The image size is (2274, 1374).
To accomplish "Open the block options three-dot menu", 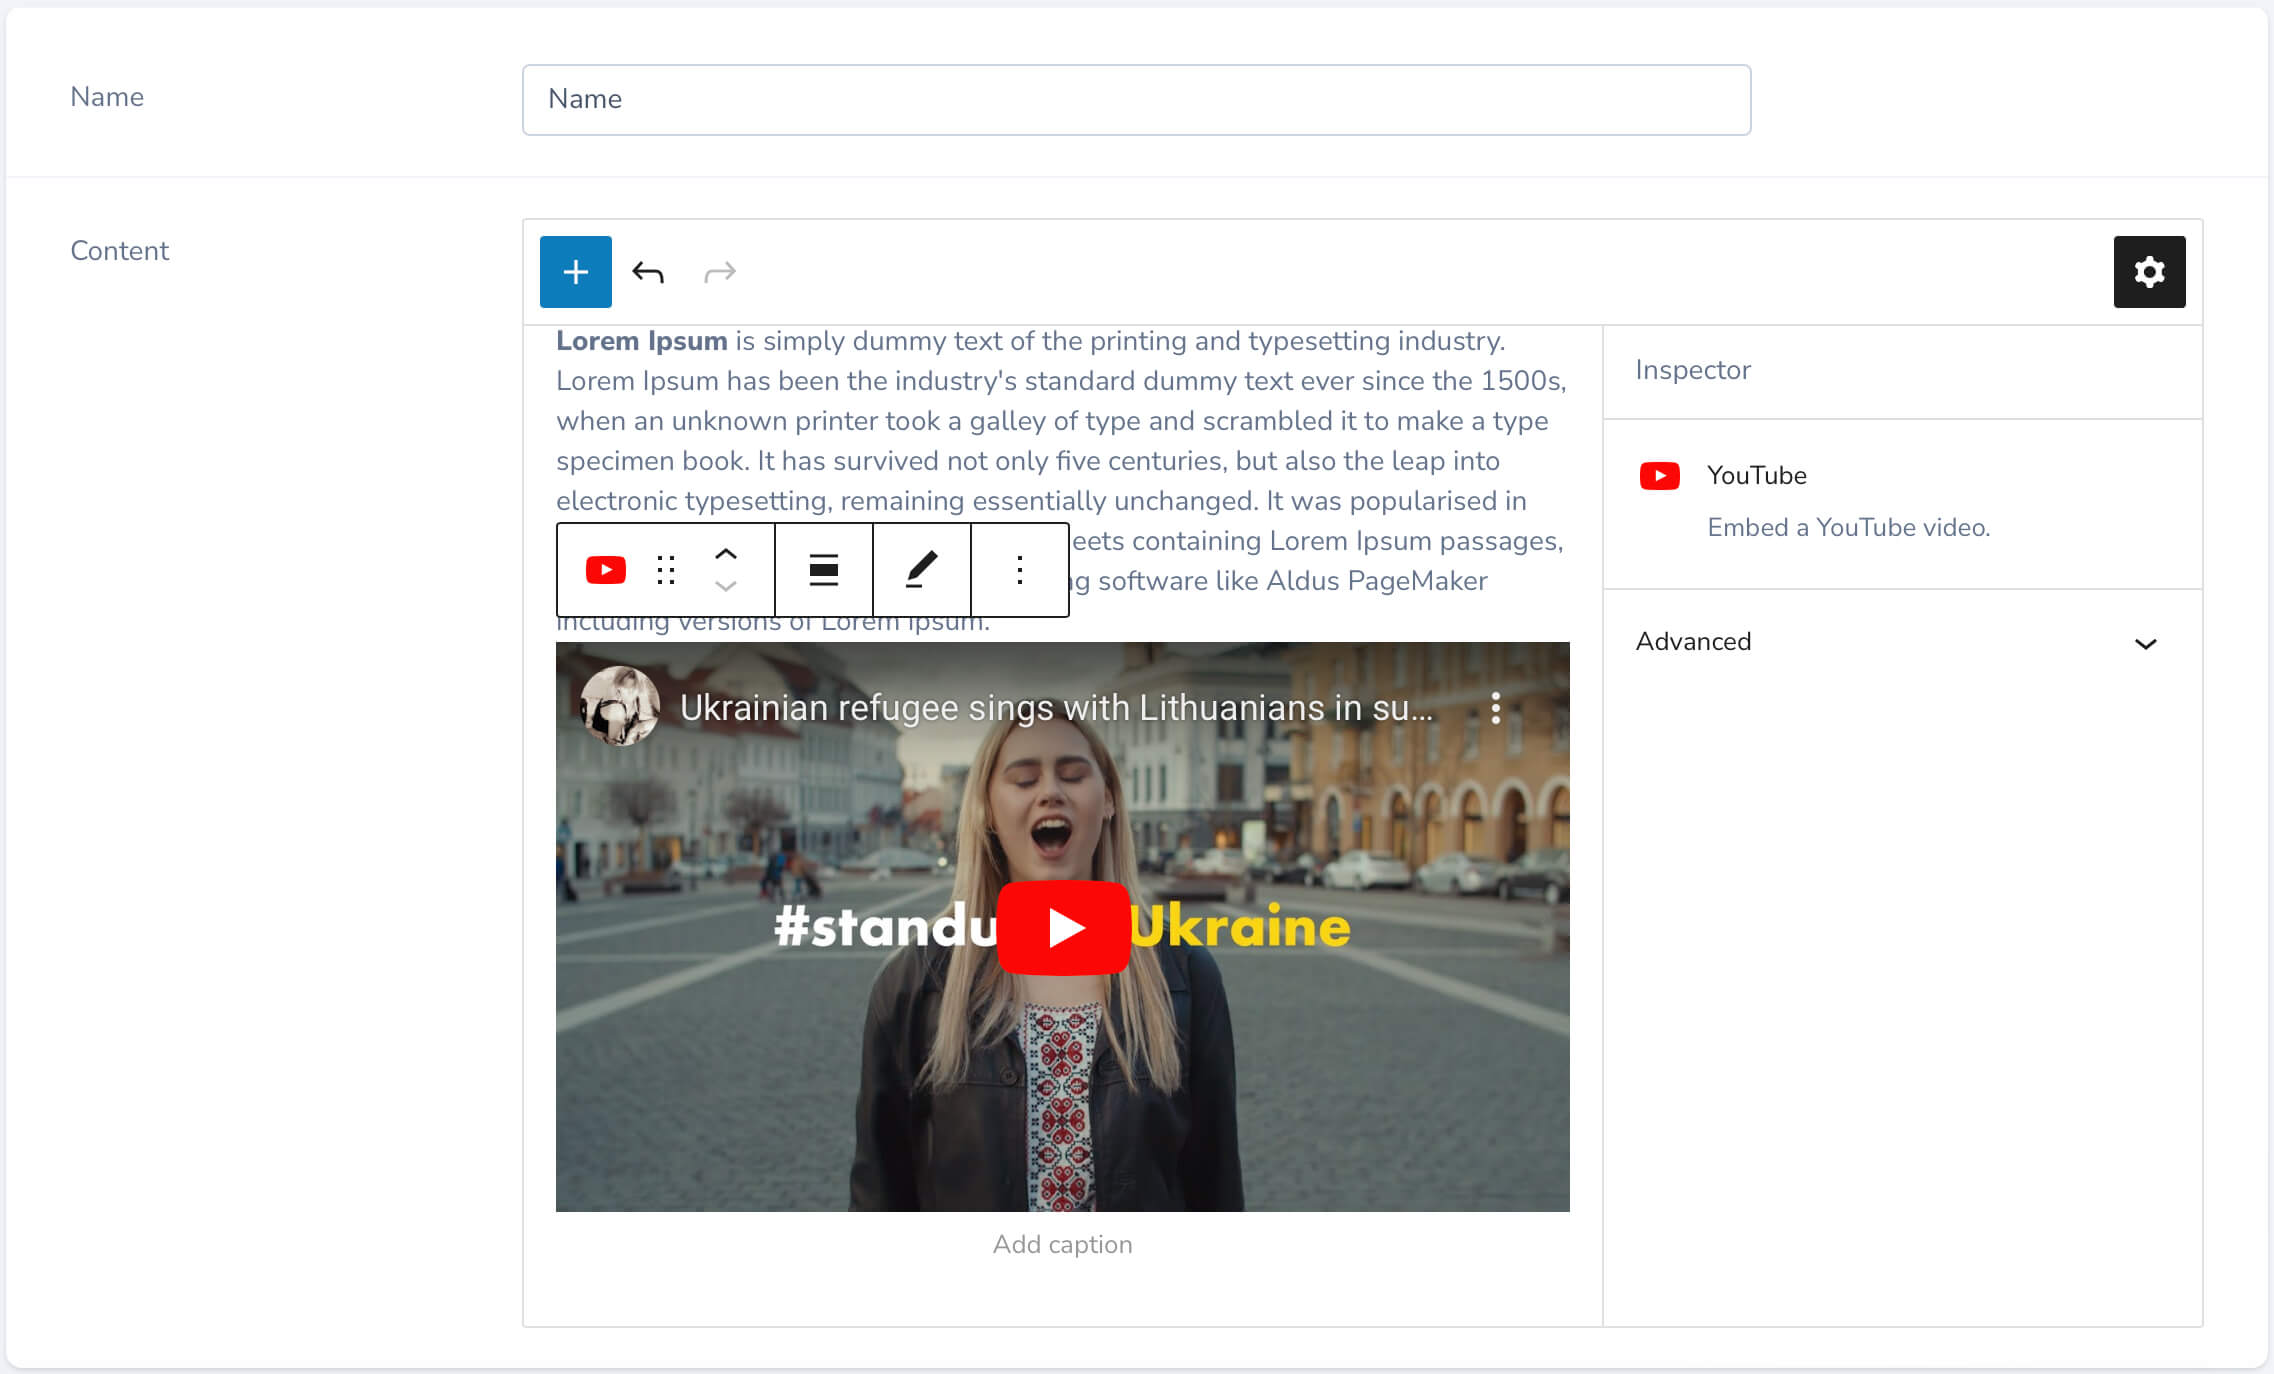I will [x=1020, y=570].
